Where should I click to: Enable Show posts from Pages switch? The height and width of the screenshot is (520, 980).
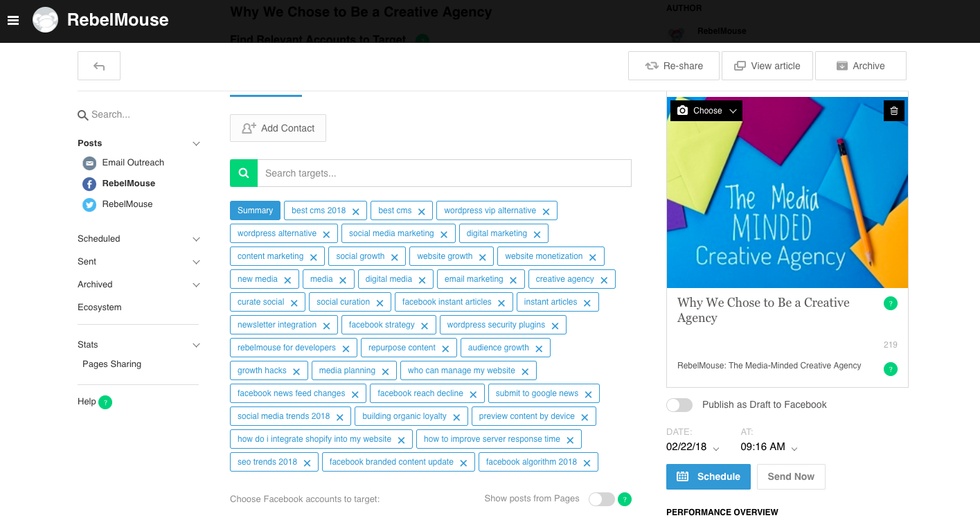[600, 499]
